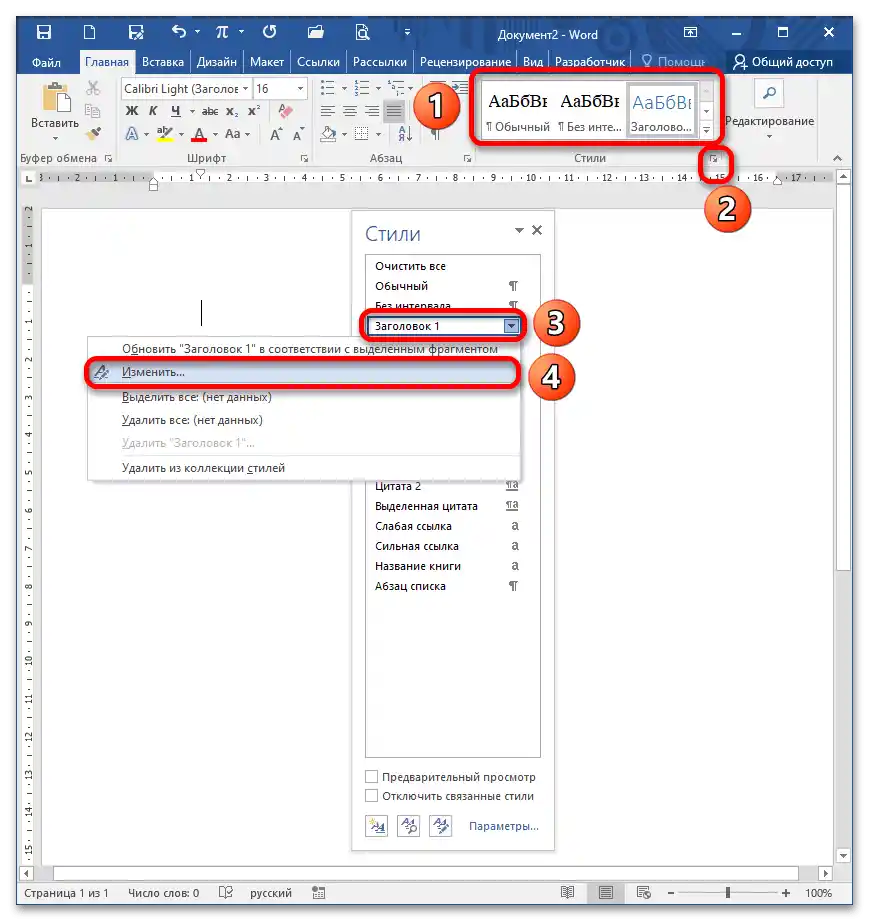Repeat the last action icon
The width and height of the screenshot is (869, 921).
click(x=269, y=32)
